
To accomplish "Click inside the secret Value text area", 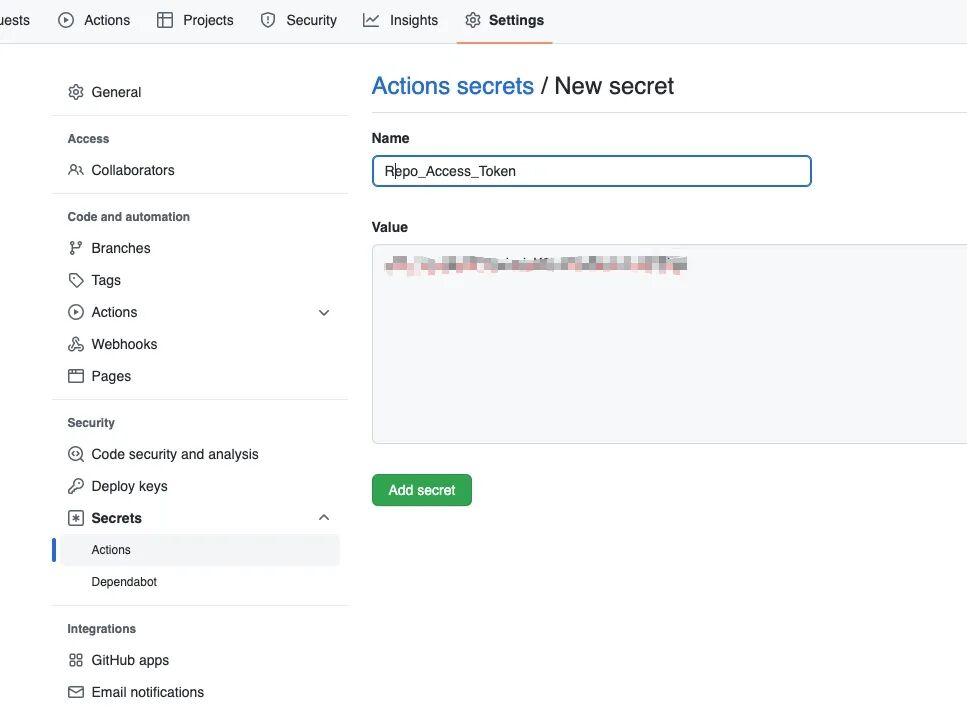I will tap(669, 344).
